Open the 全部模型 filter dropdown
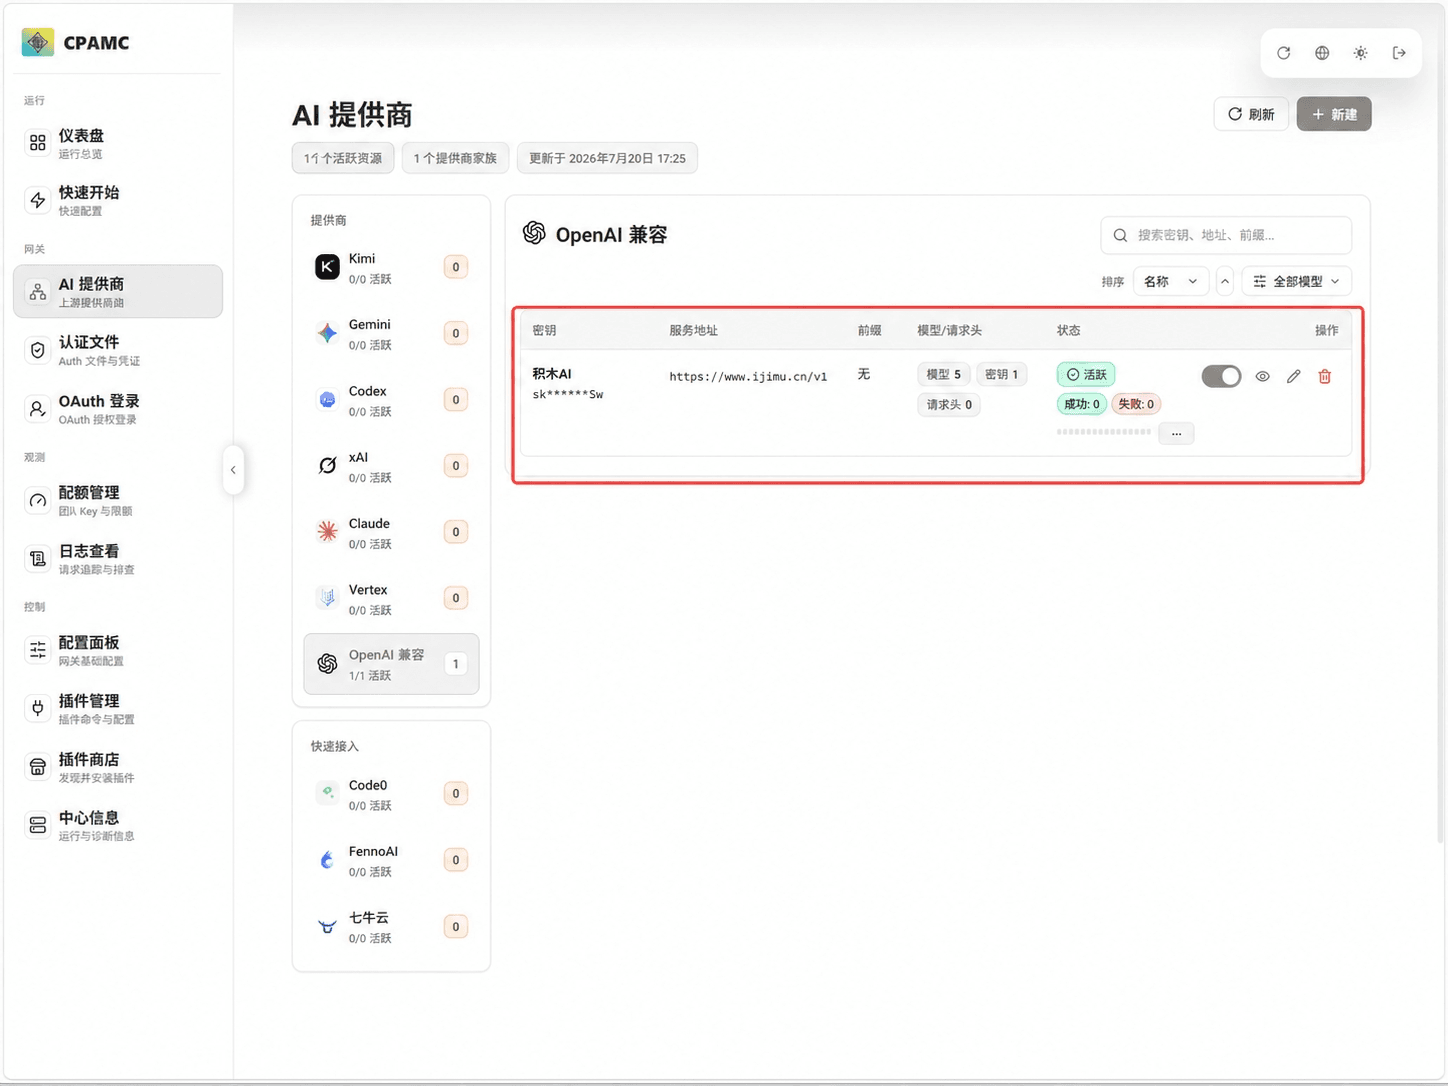This screenshot has height=1086, width=1448. [x=1297, y=282]
